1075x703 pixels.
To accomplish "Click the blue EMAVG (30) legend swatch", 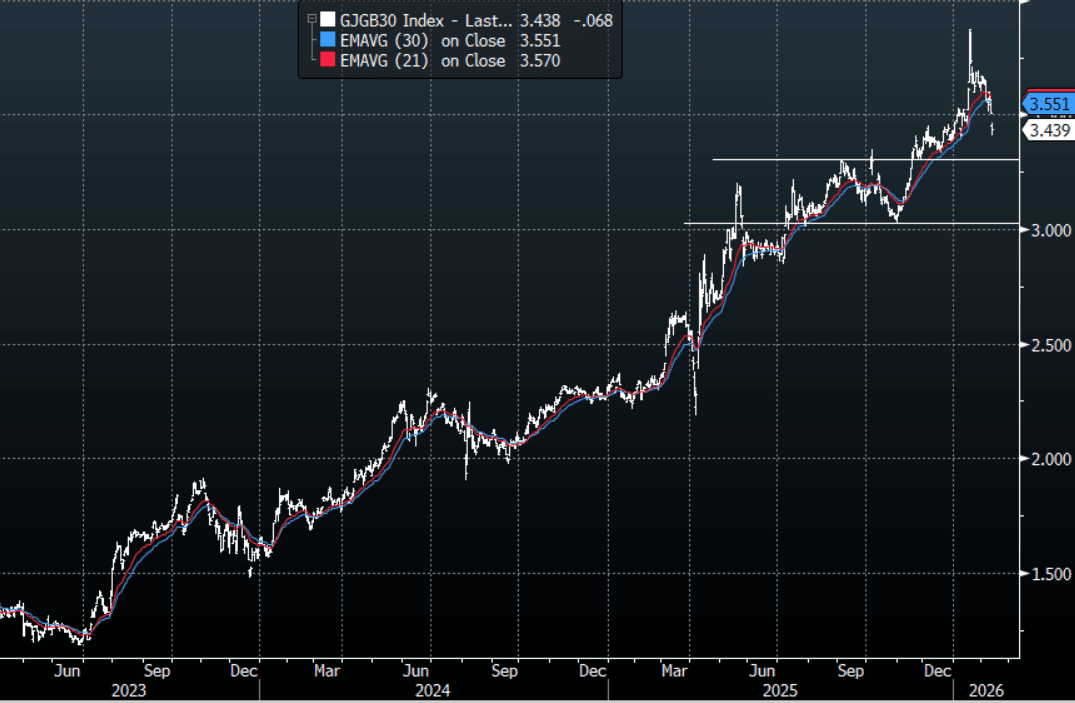I will pyautogui.click(x=327, y=41).
